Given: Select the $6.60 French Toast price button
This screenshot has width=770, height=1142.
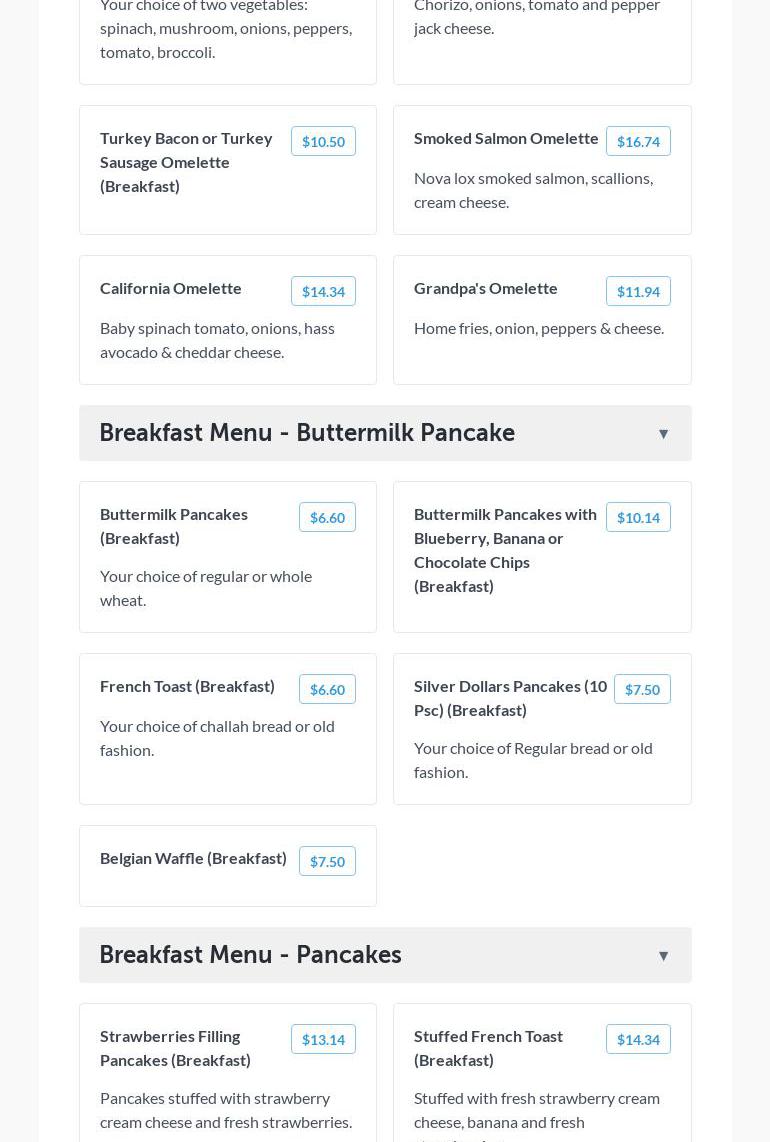Looking at the screenshot, I should (327, 690).
